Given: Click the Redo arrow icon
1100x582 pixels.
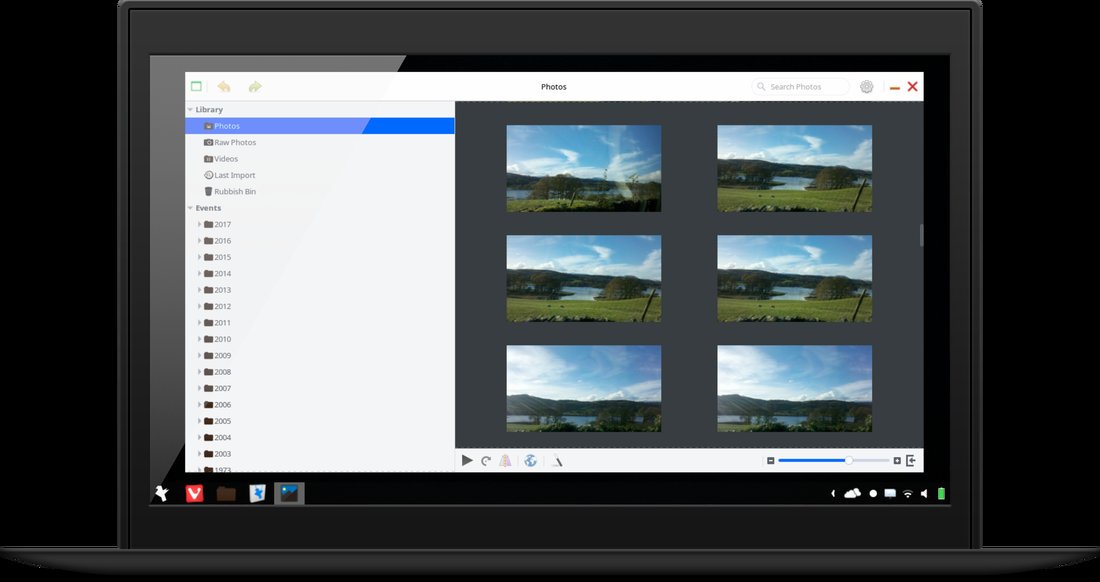Looking at the screenshot, I should pyautogui.click(x=255, y=86).
